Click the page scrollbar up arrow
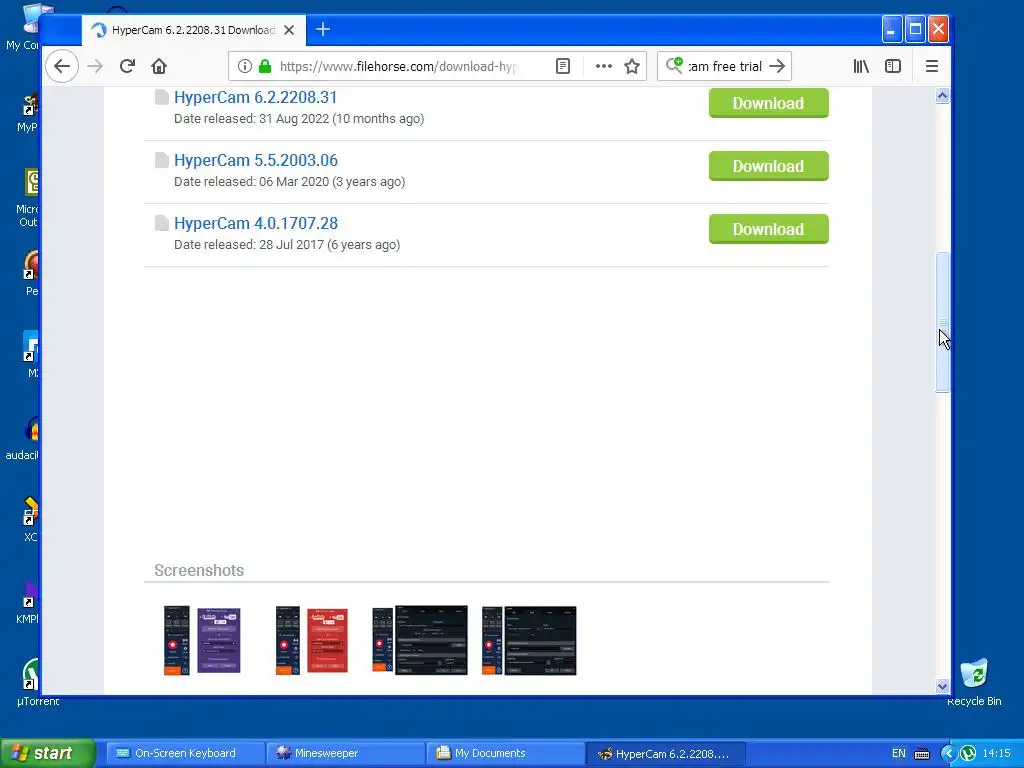 tap(942, 96)
